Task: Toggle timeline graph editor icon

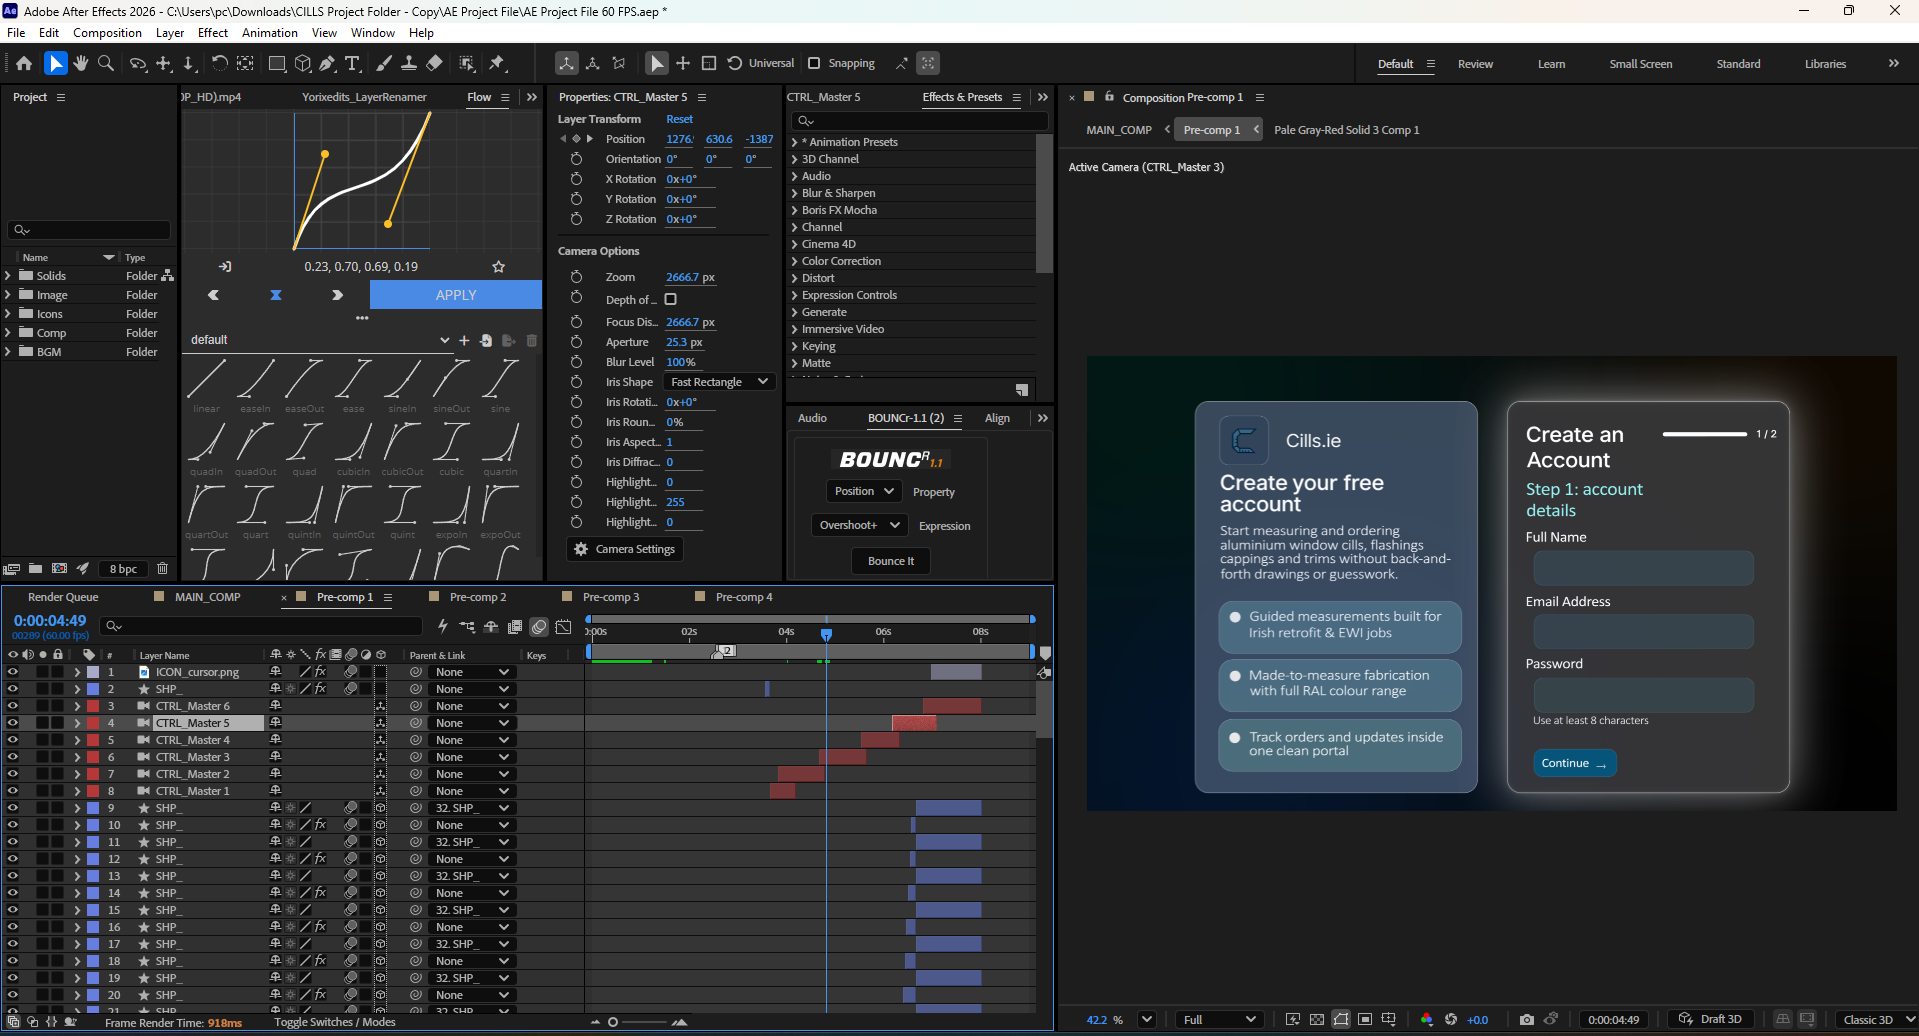Action: tap(564, 627)
